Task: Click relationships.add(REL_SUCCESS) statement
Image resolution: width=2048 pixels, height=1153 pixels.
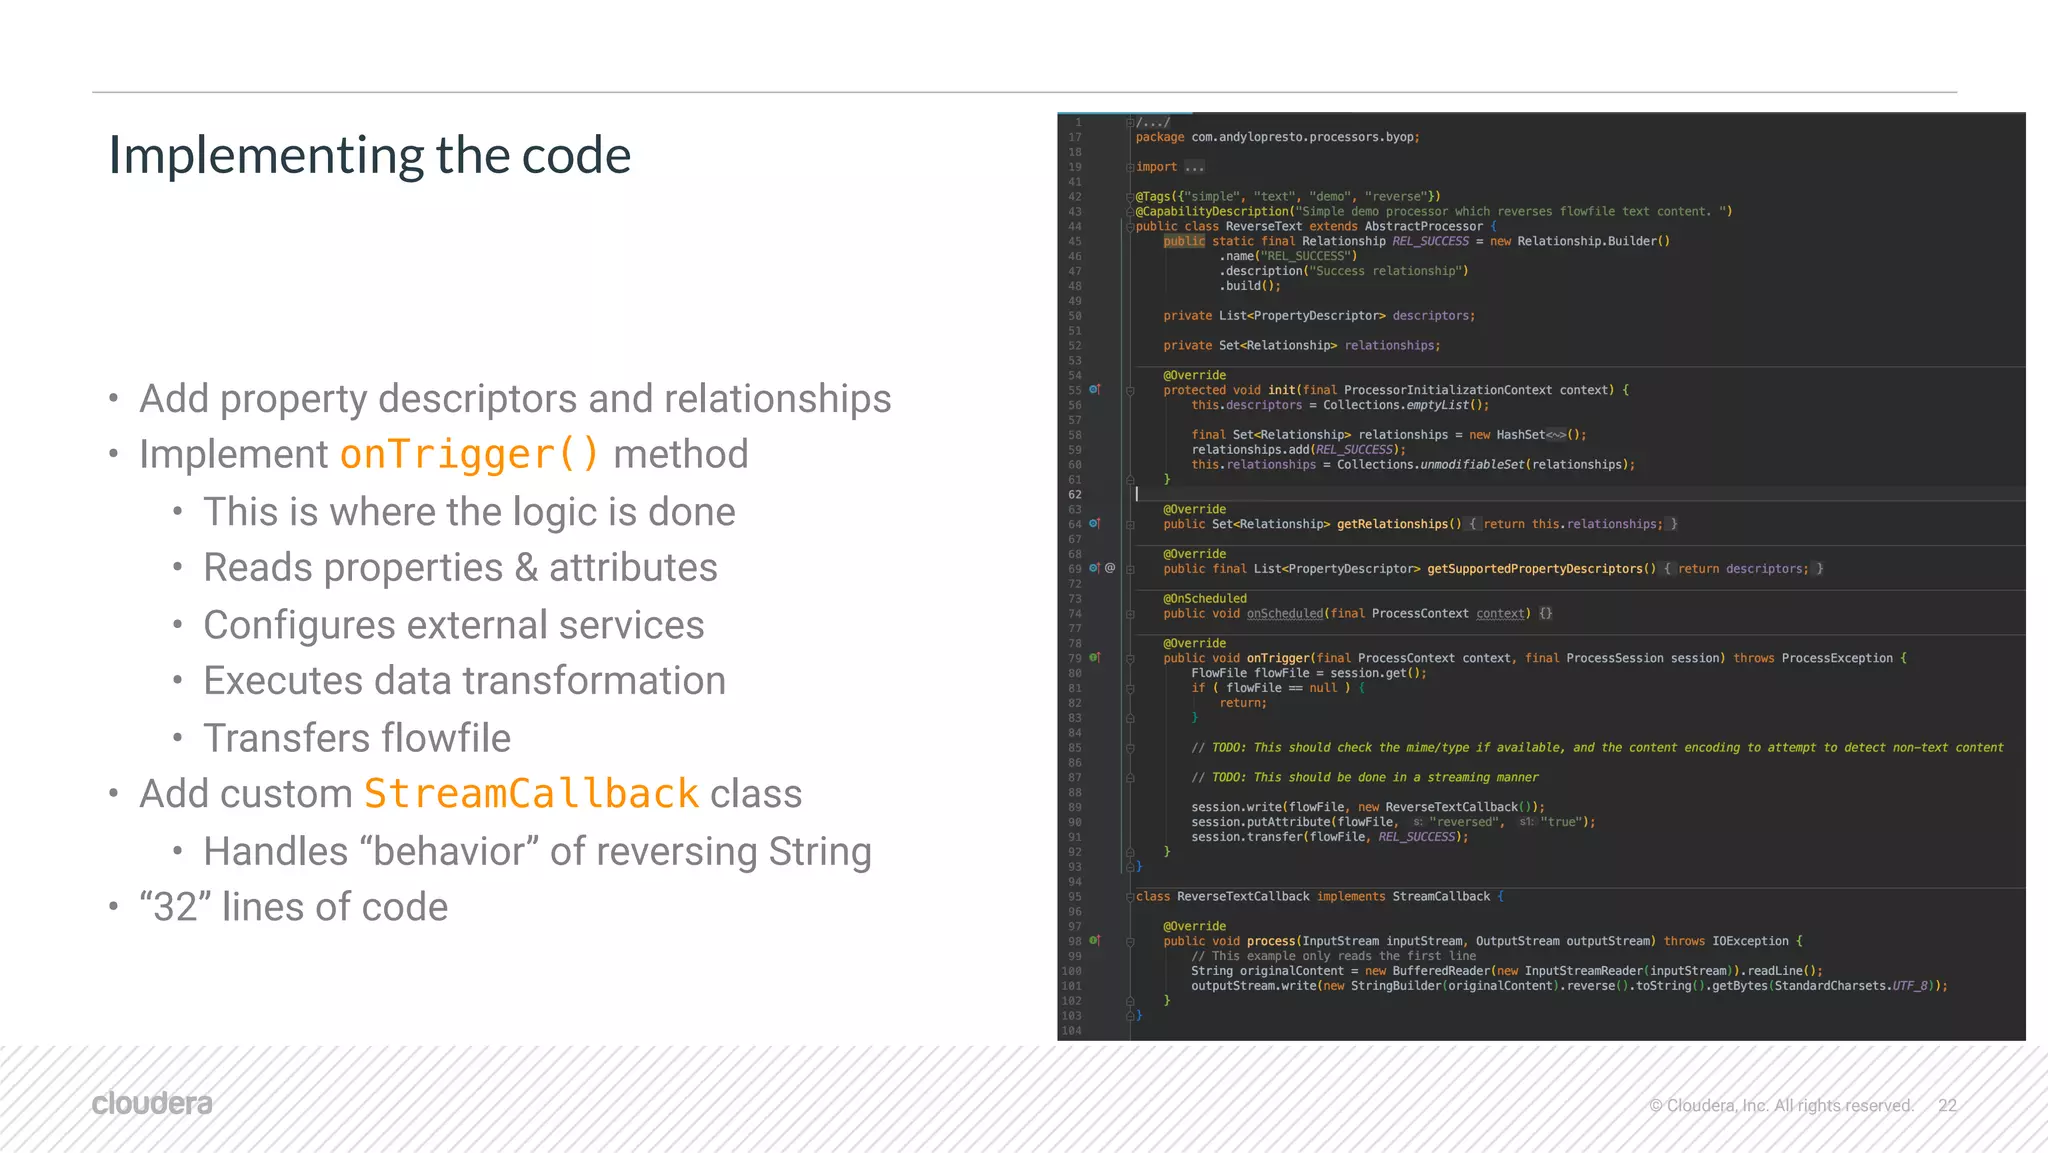Action: pos(1298,450)
